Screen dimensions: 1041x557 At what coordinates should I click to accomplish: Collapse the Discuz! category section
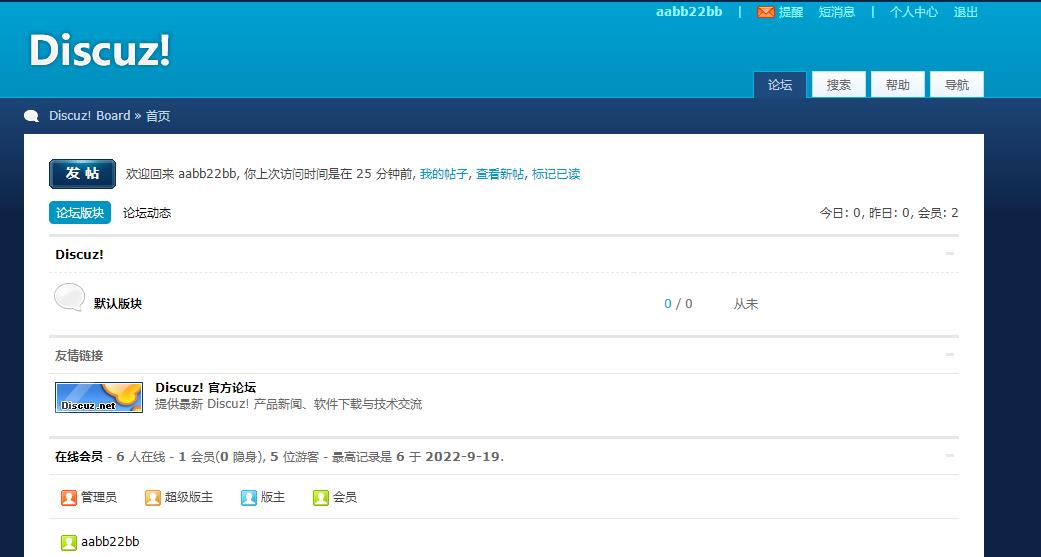click(x=950, y=254)
